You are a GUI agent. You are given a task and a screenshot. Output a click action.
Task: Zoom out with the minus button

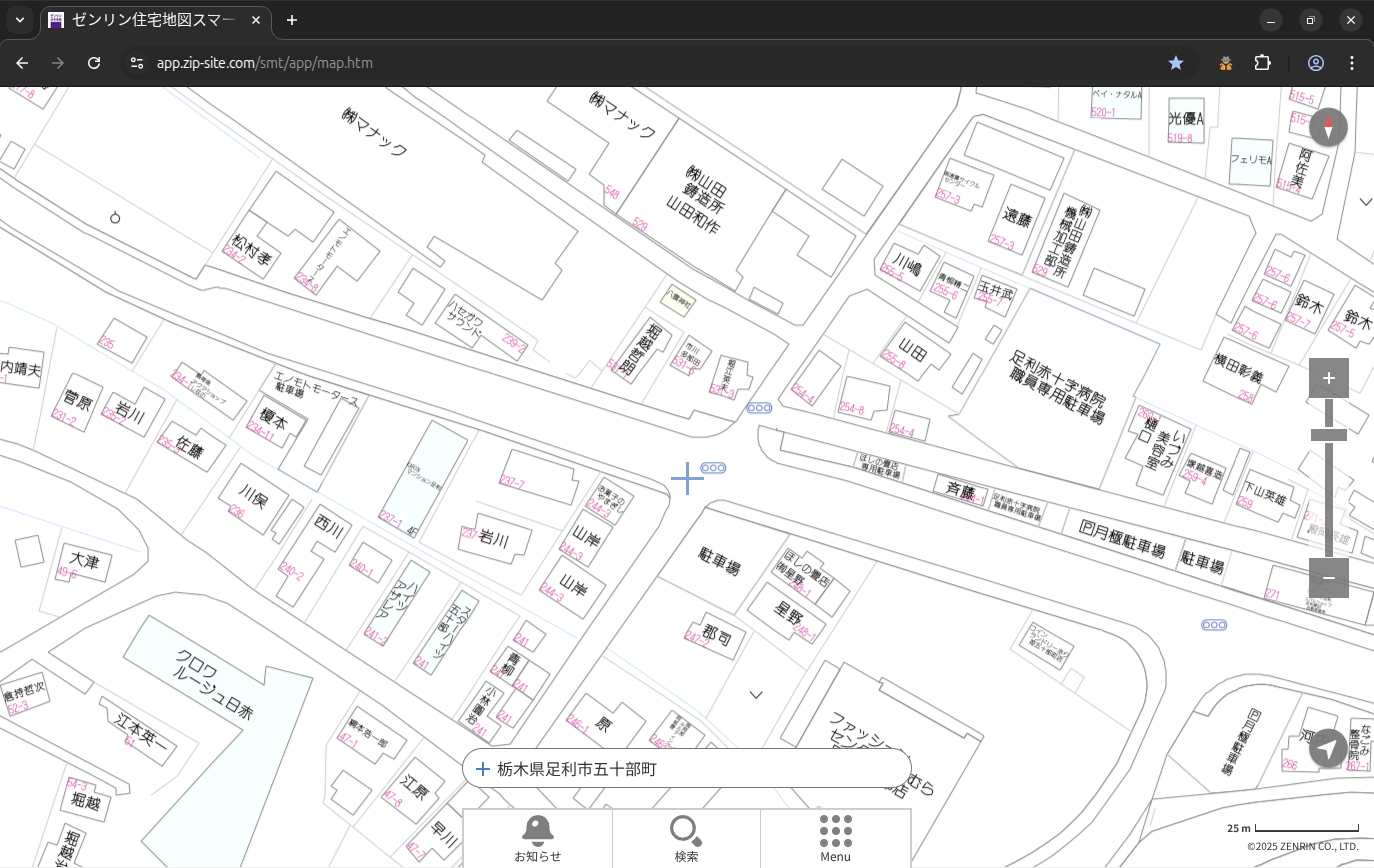pos(1328,578)
